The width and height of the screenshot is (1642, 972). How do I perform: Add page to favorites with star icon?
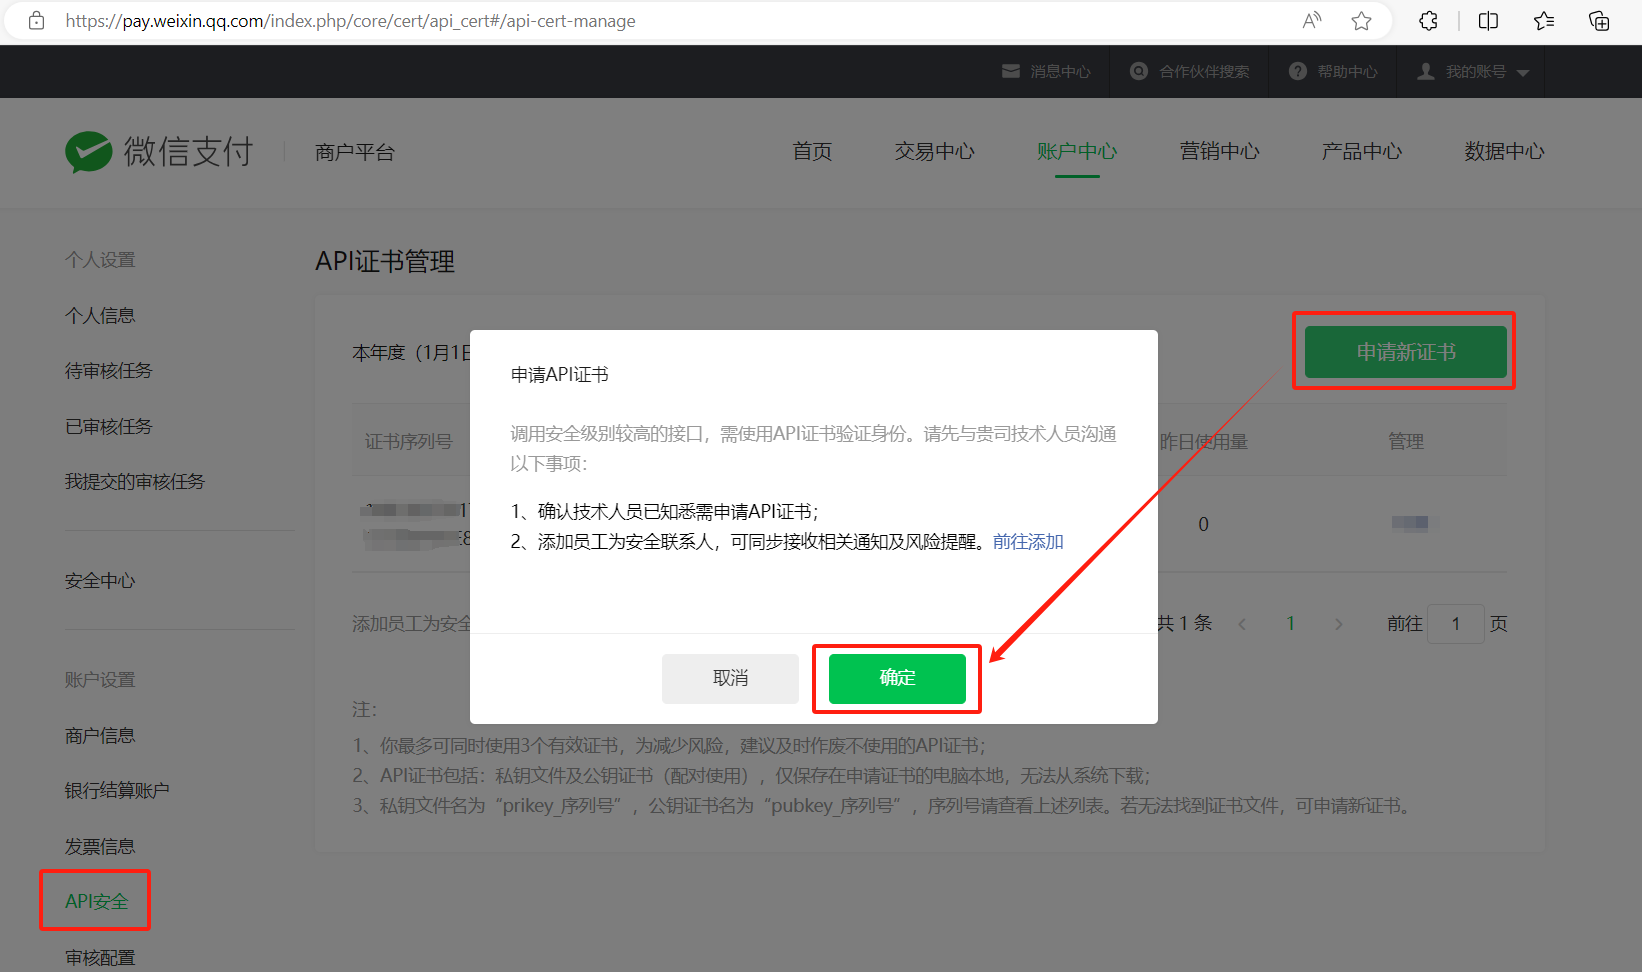point(1361,21)
